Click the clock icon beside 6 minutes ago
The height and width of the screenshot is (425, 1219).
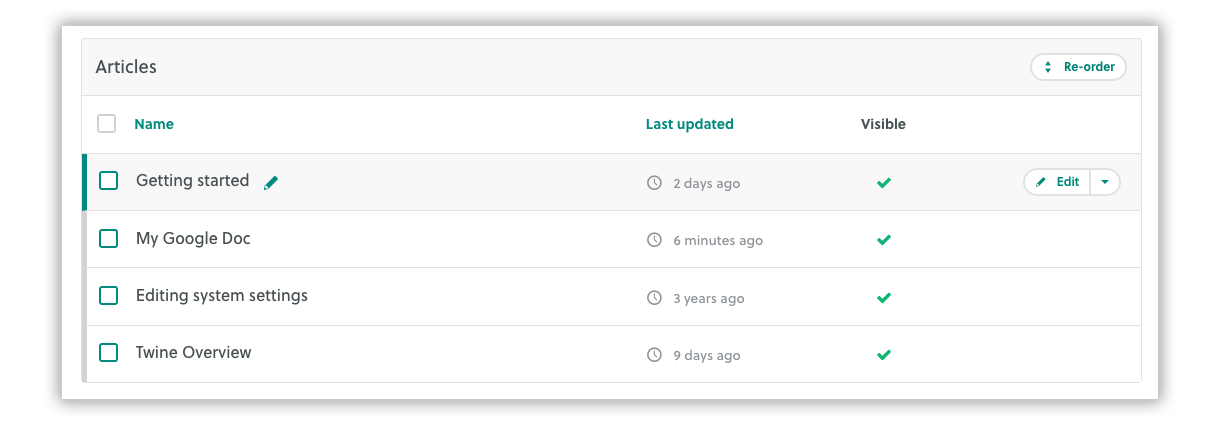pyautogui.click(x=655, y=240)
